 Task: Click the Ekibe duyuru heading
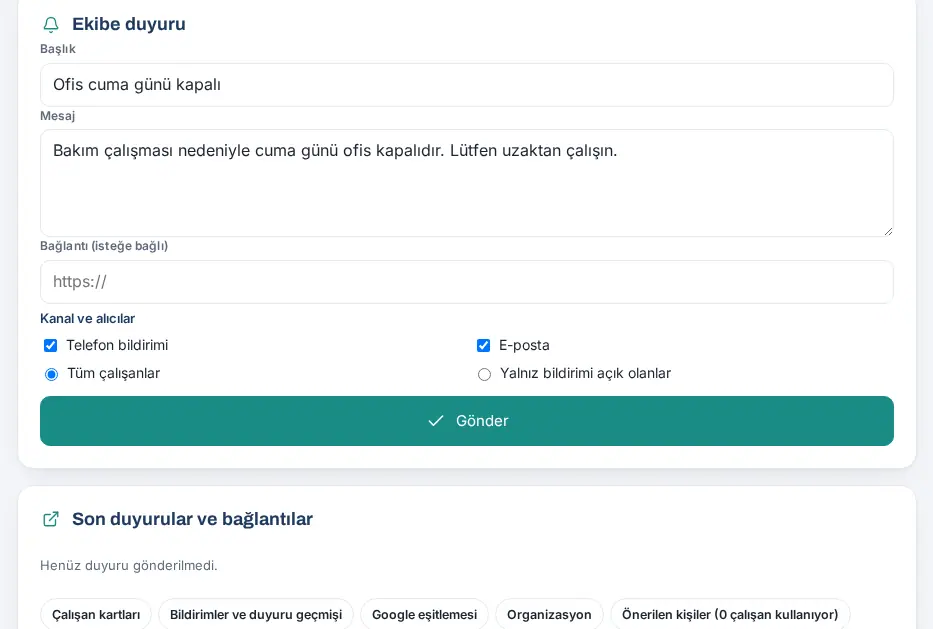pyautogui.click(x=129, y=24)
